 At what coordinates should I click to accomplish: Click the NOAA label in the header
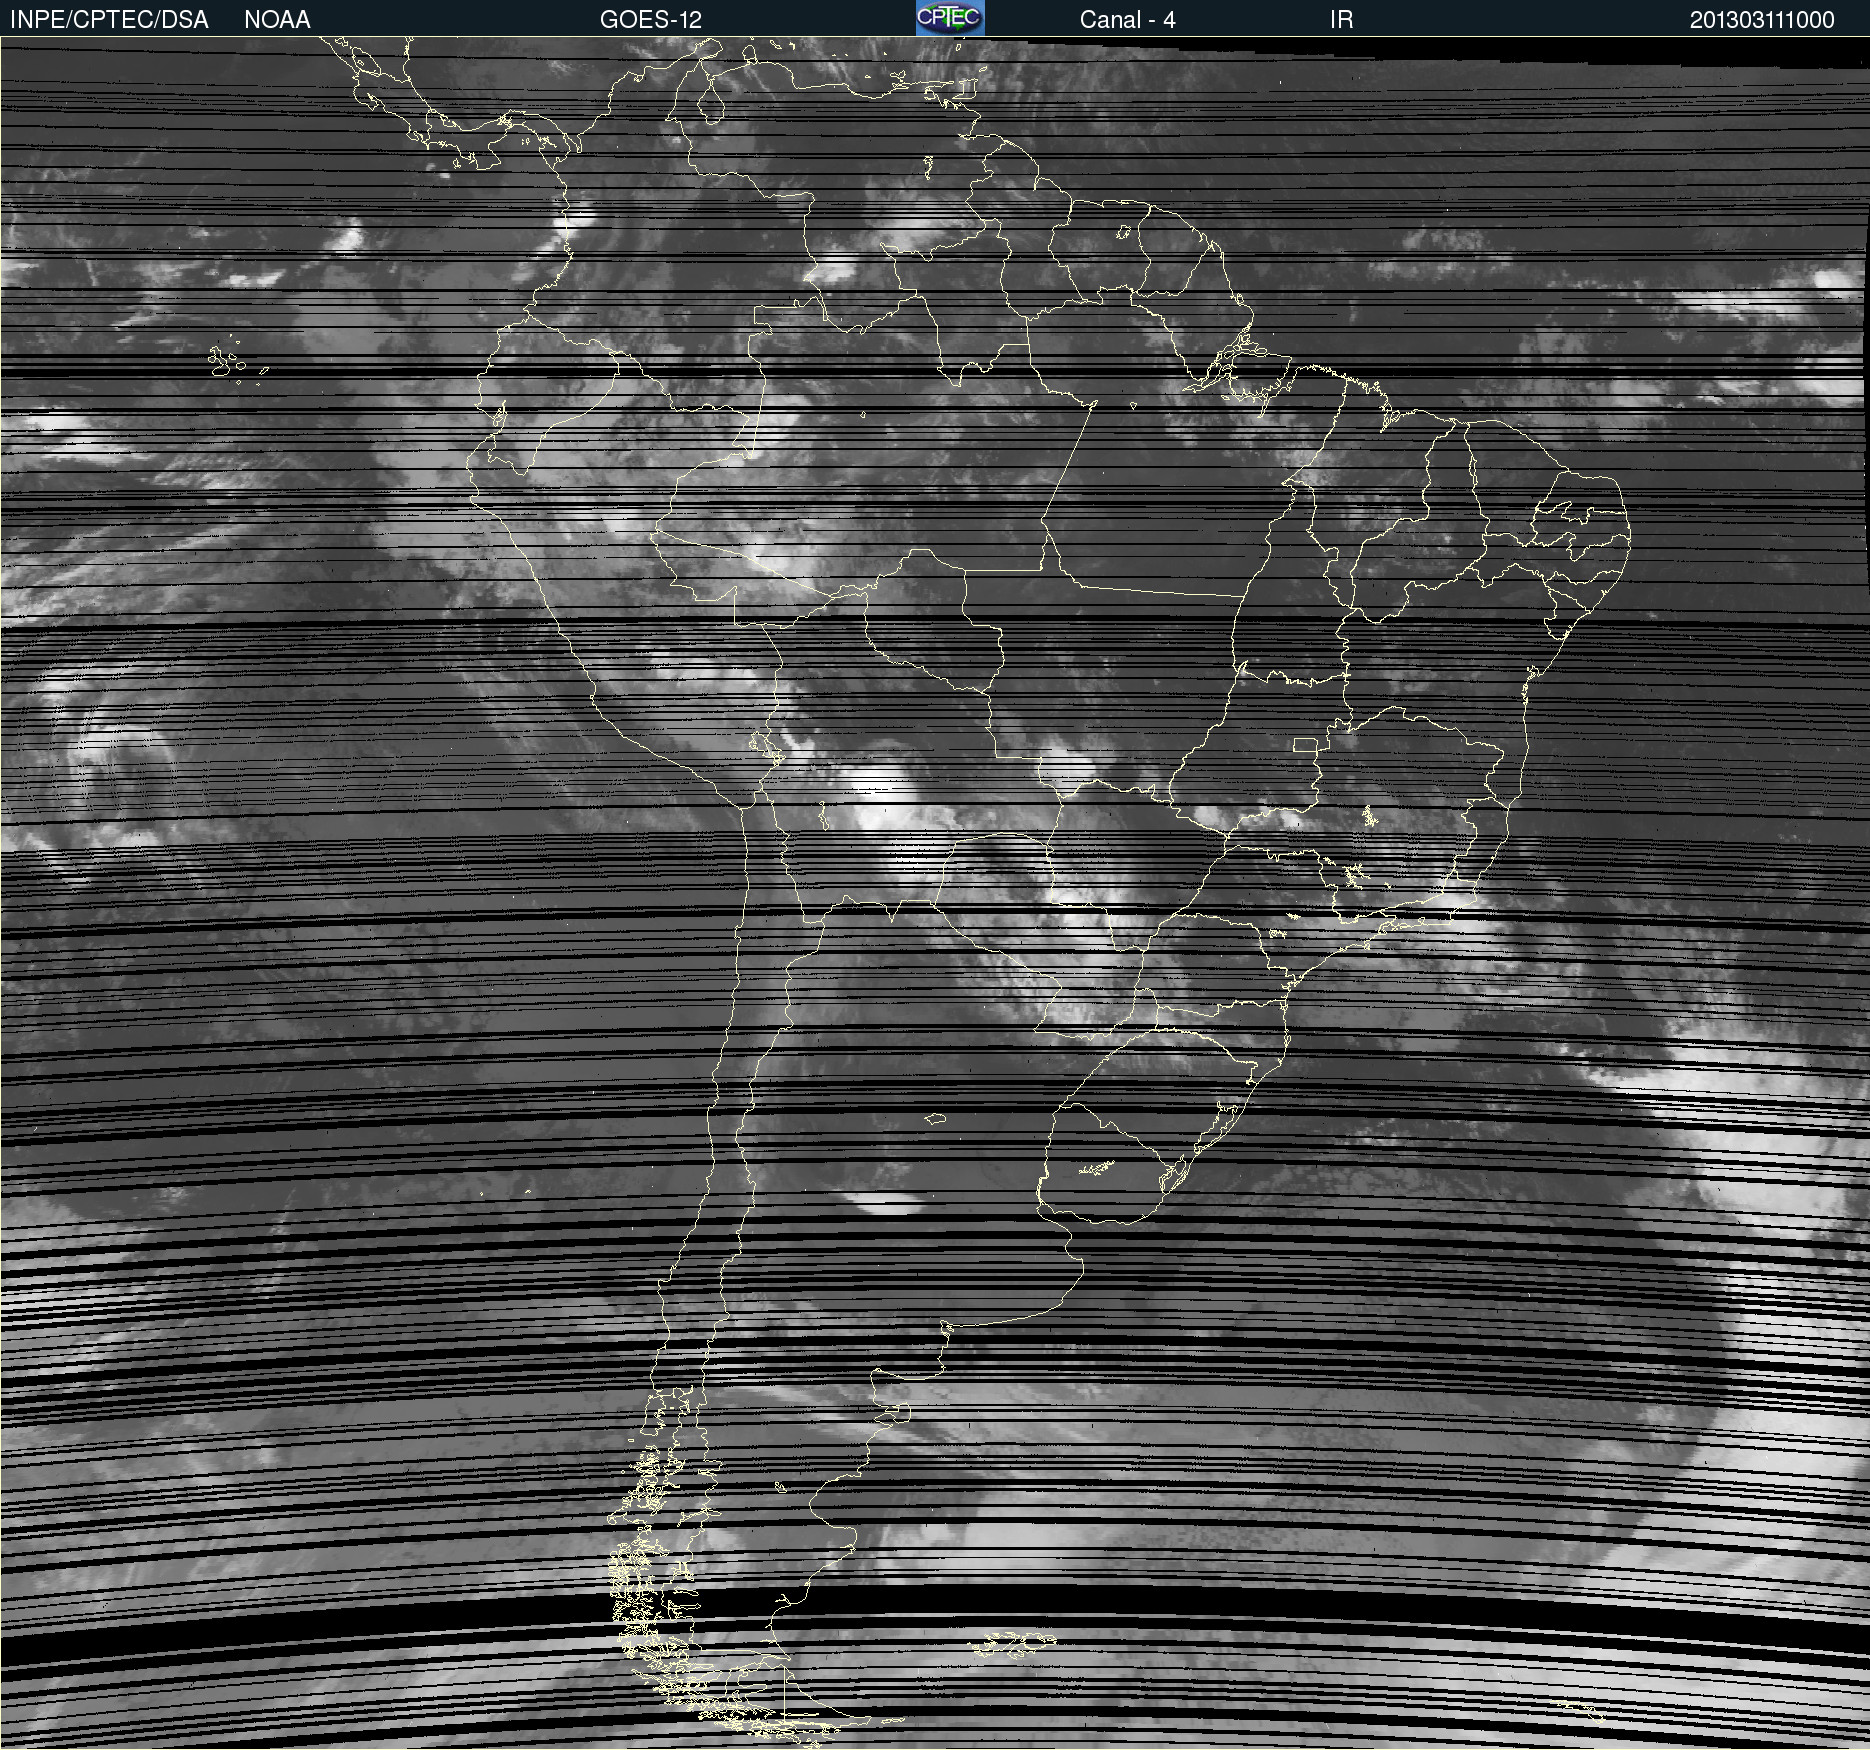(x=277, y=19)
